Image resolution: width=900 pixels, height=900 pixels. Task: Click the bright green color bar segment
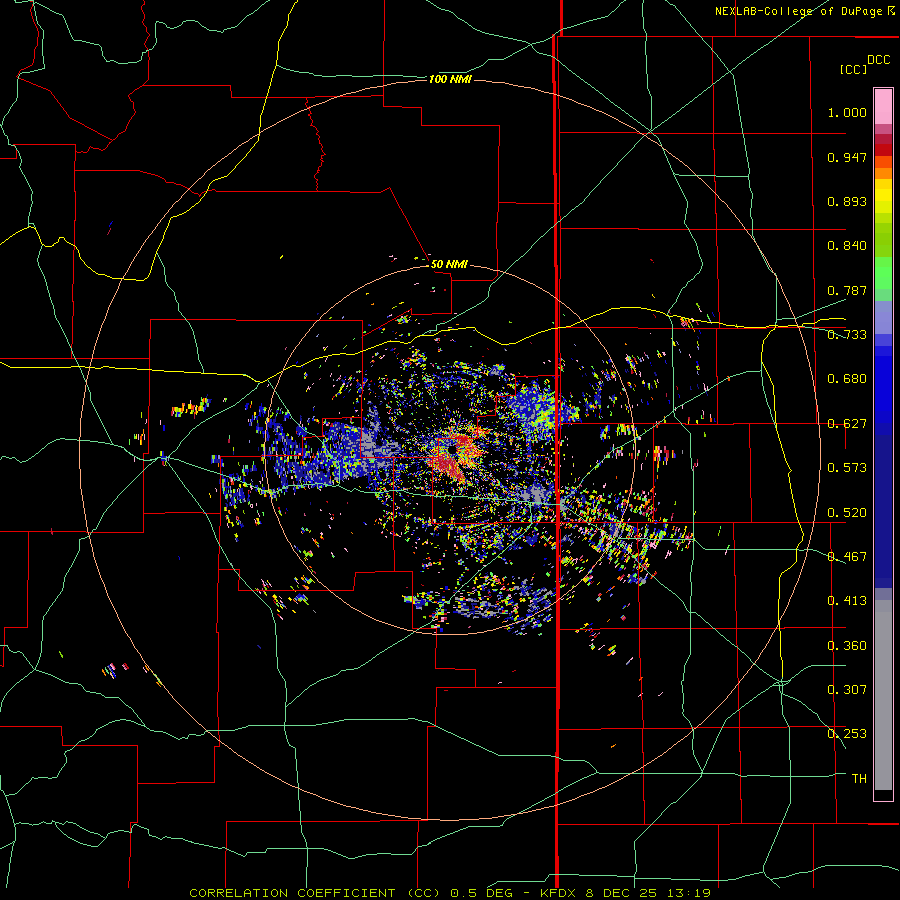tap(883, 273)
